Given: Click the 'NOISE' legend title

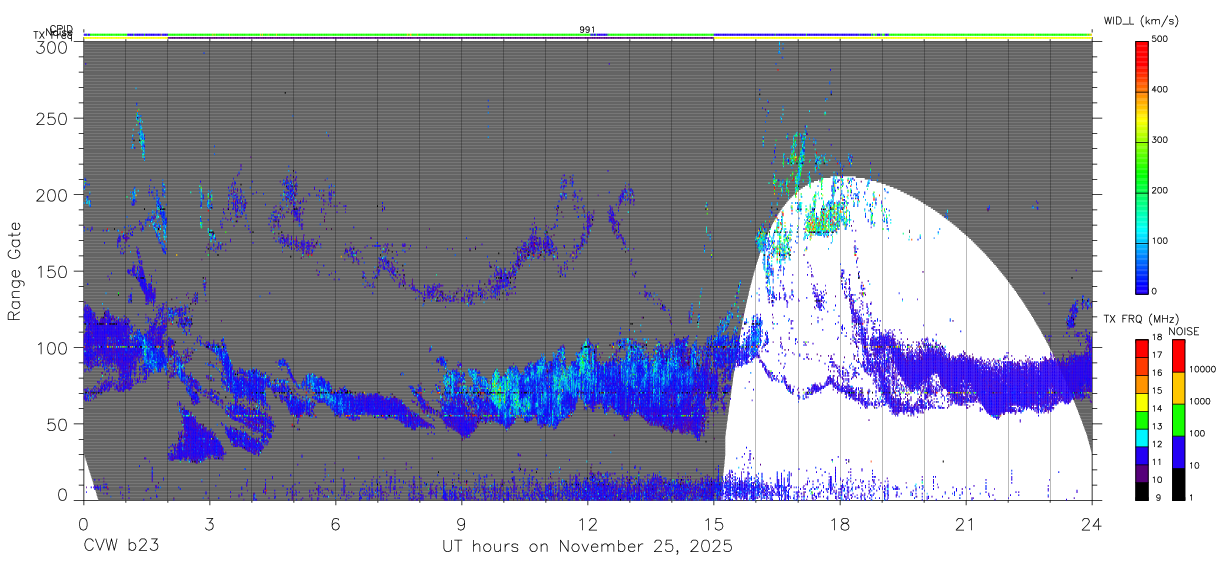Looking at the screenshot, I should coord(1183,331).
